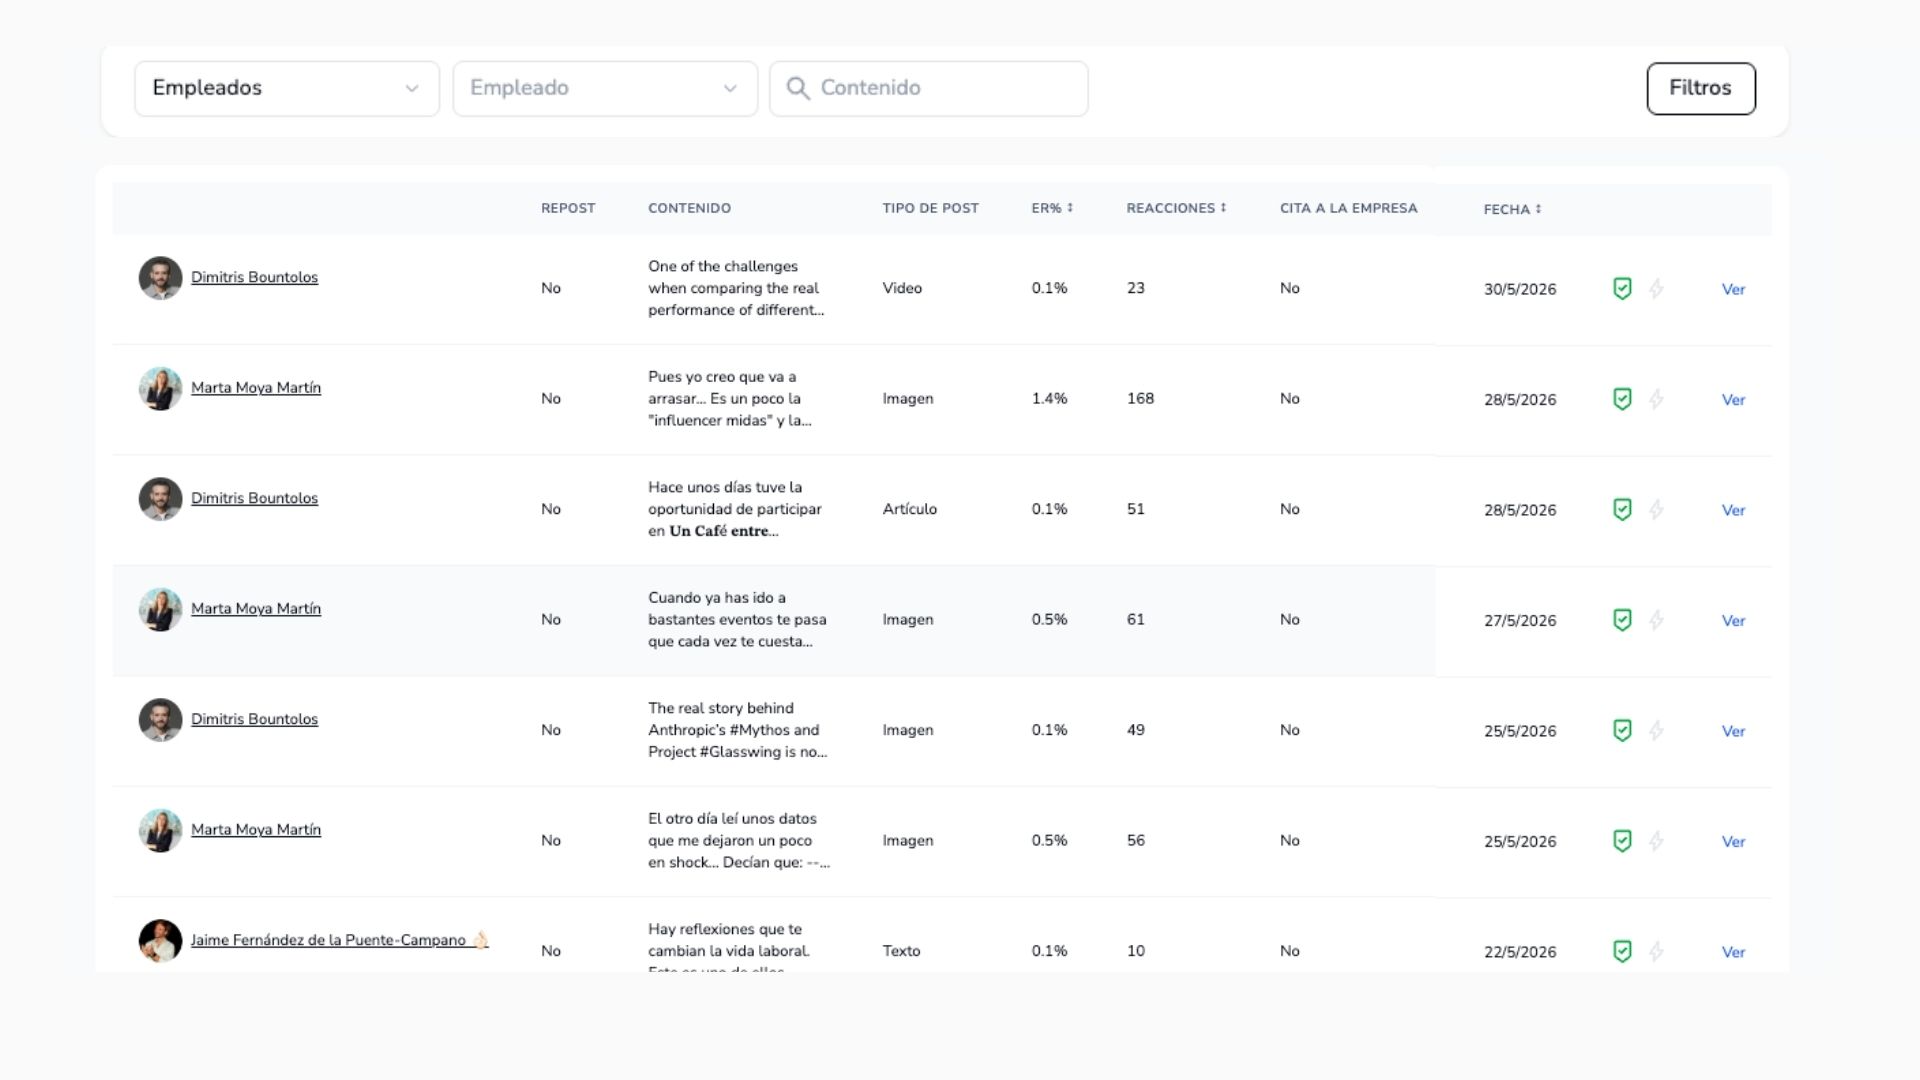
Task: Expand the Empleado selector dropdown
Action: [x=605, y=88]
